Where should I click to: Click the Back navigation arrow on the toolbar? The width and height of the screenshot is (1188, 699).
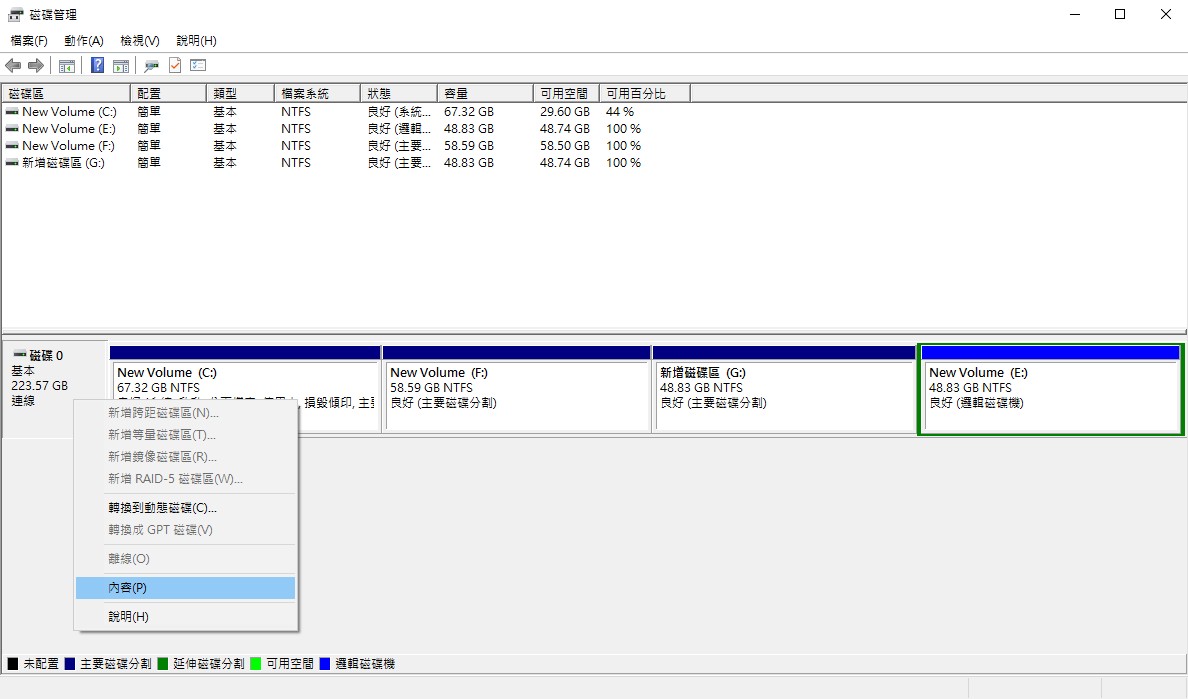pos(13,65)
